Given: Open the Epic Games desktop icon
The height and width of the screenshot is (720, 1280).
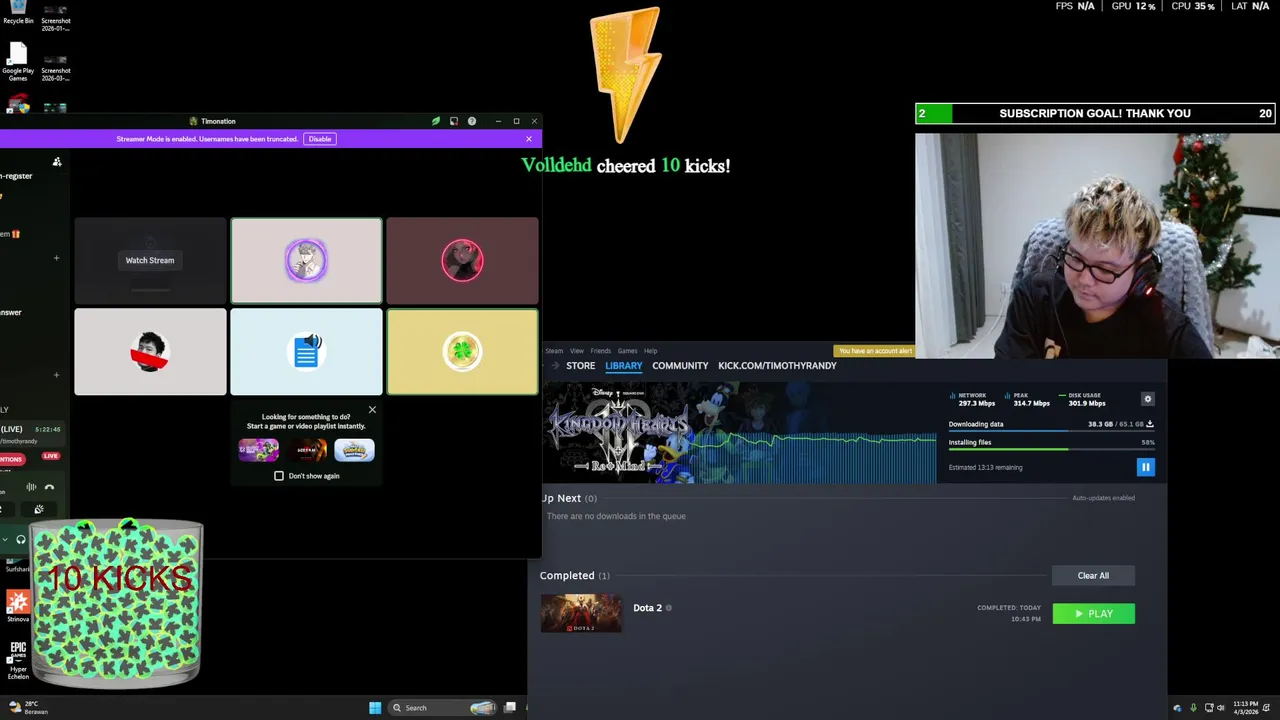Looking at the screenshot, I should coord(18,659).
